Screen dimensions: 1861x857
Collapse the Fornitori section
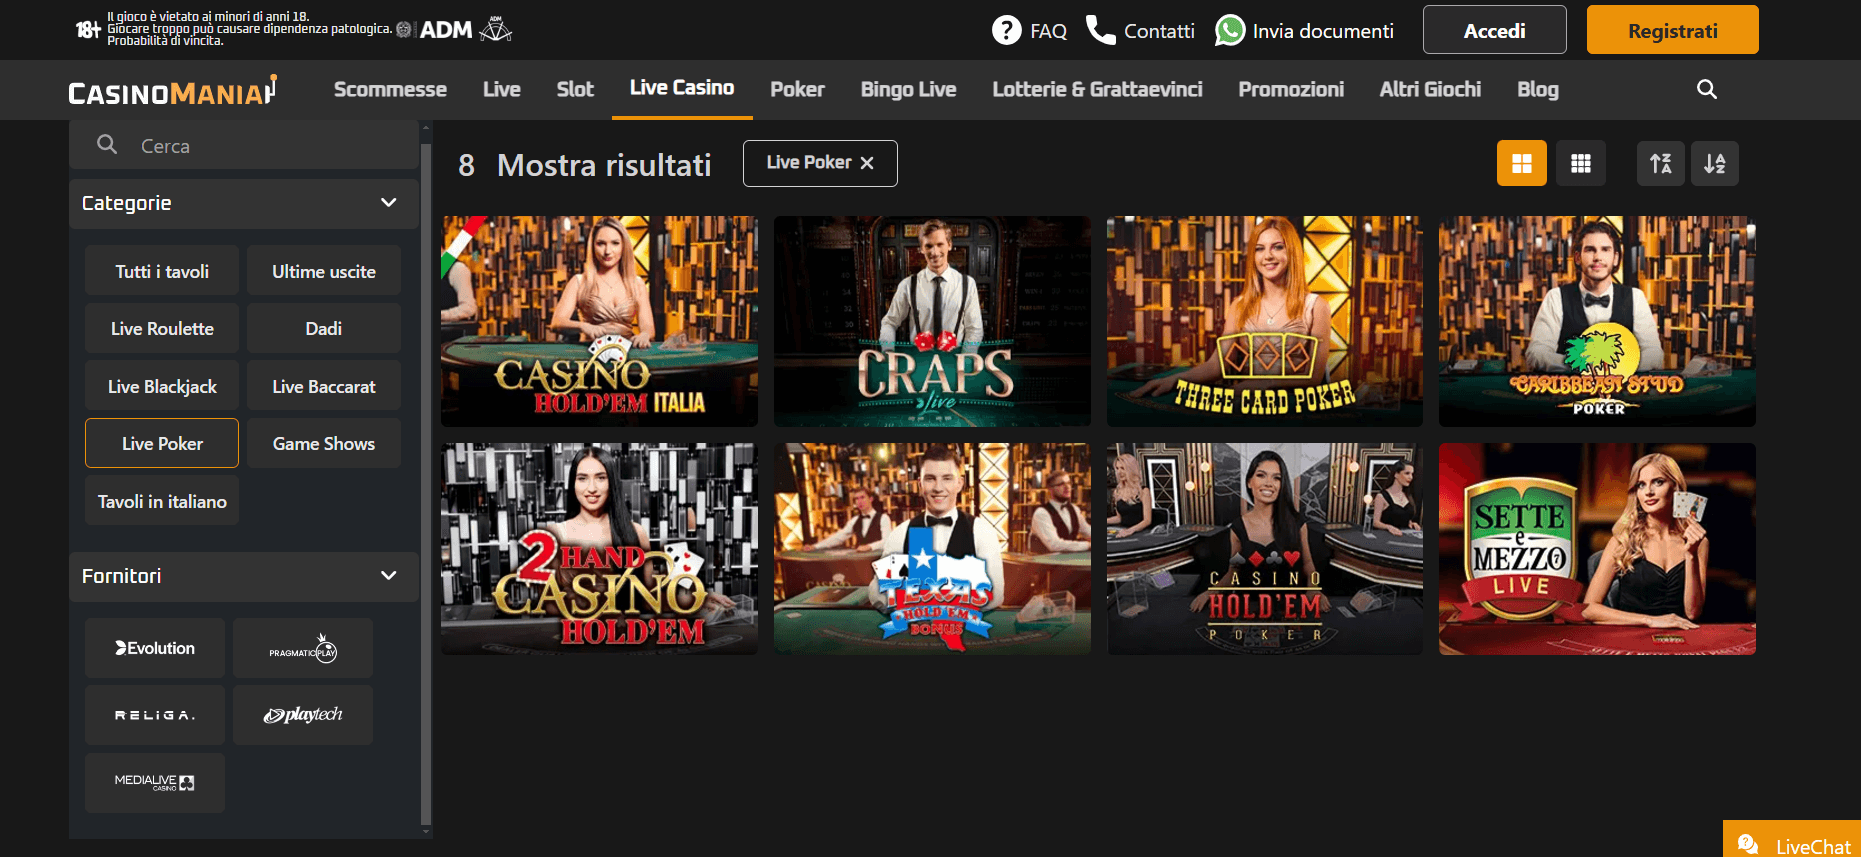244,576
